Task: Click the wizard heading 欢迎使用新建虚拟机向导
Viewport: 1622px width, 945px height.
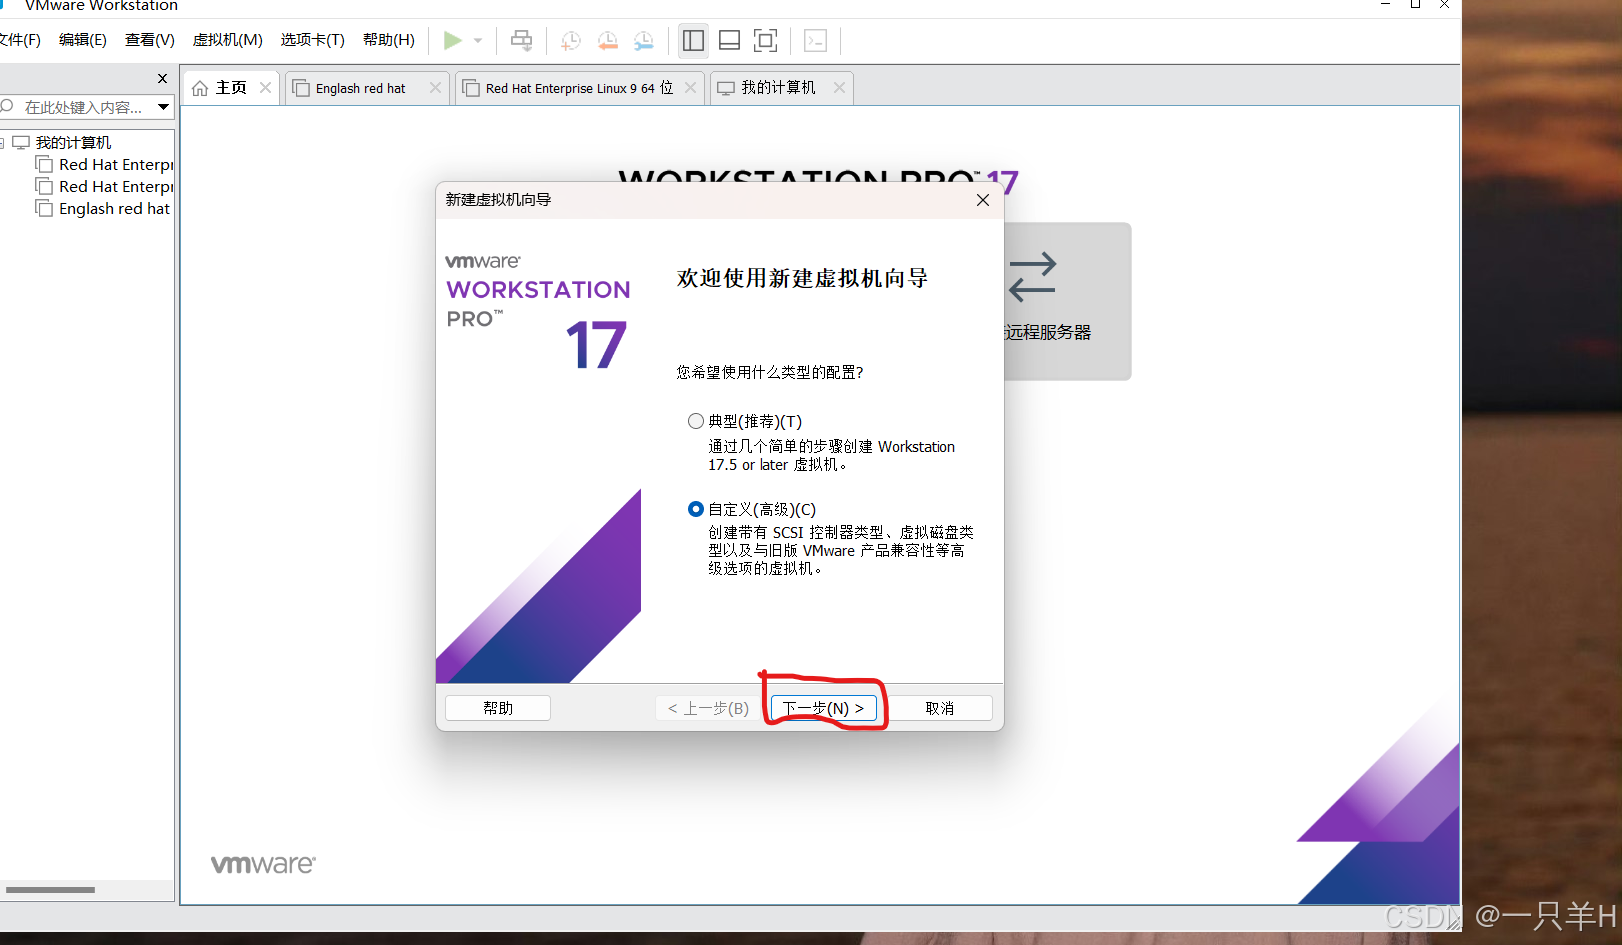Action: (802, 278)
